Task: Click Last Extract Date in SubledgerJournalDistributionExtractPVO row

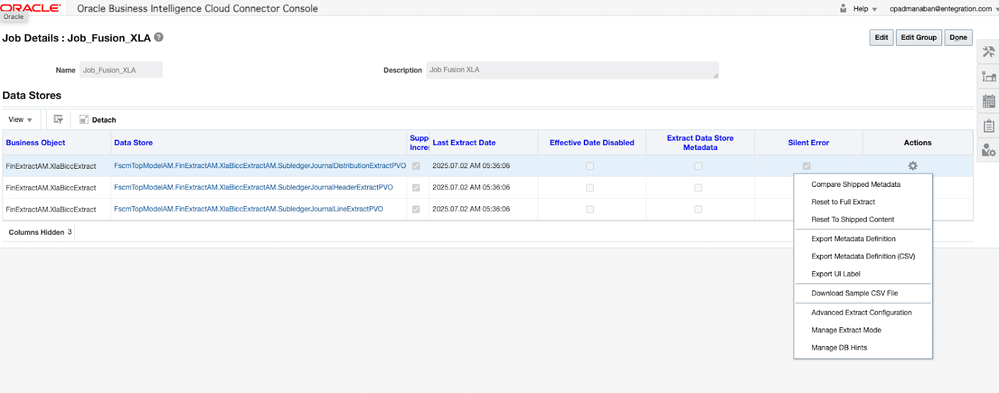Action: coord(472,166)
